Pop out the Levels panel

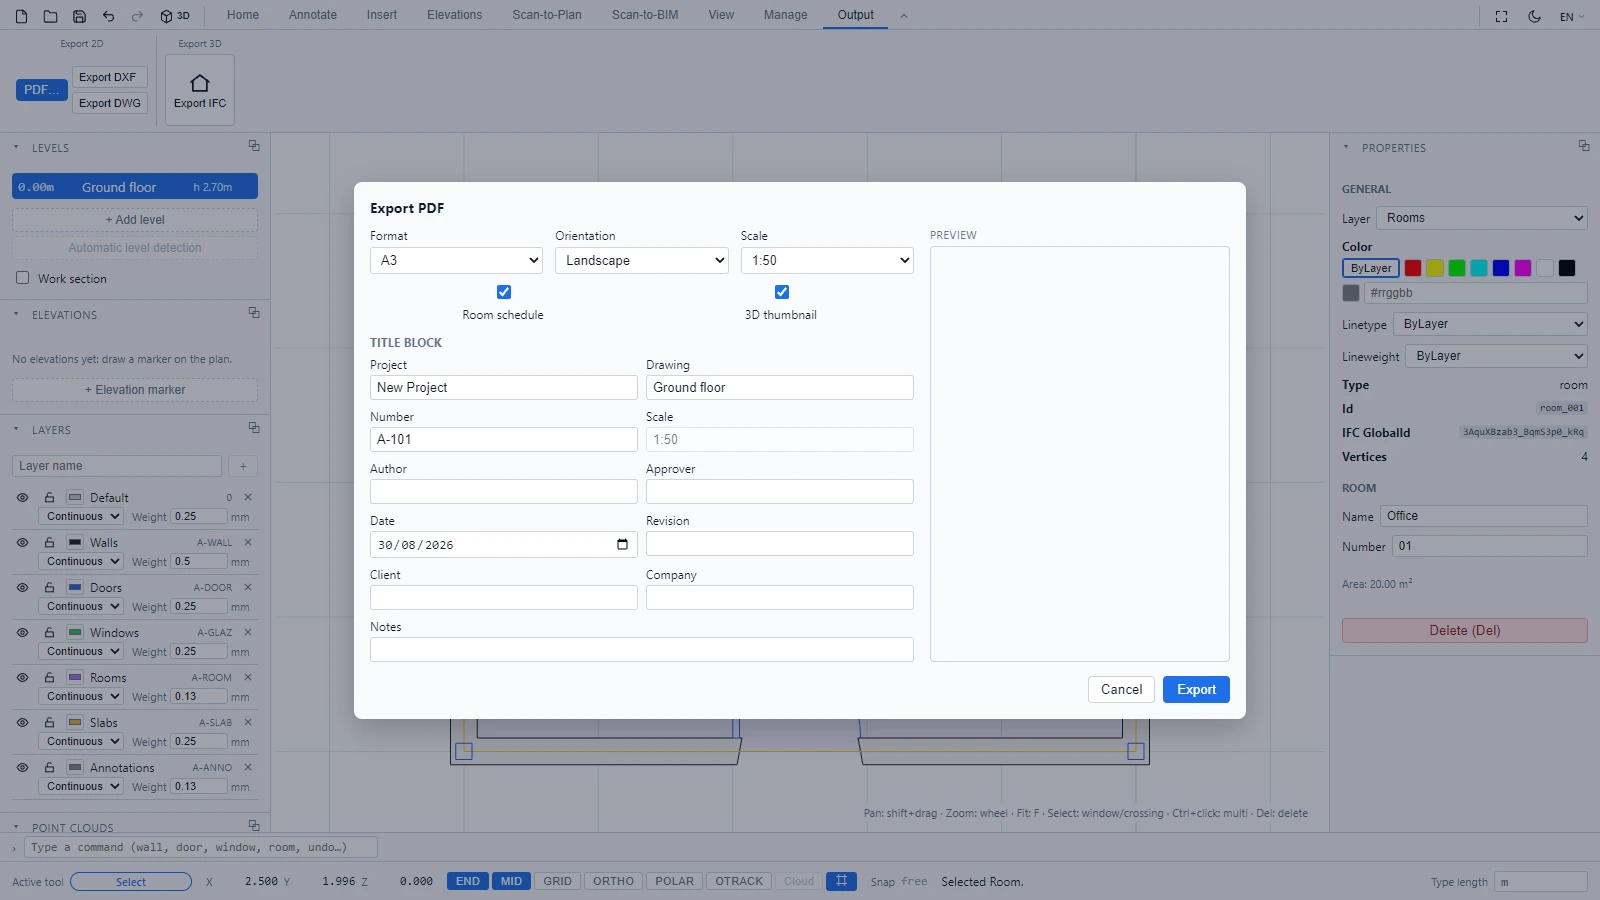pyautogui.click(x=254, y=146)
